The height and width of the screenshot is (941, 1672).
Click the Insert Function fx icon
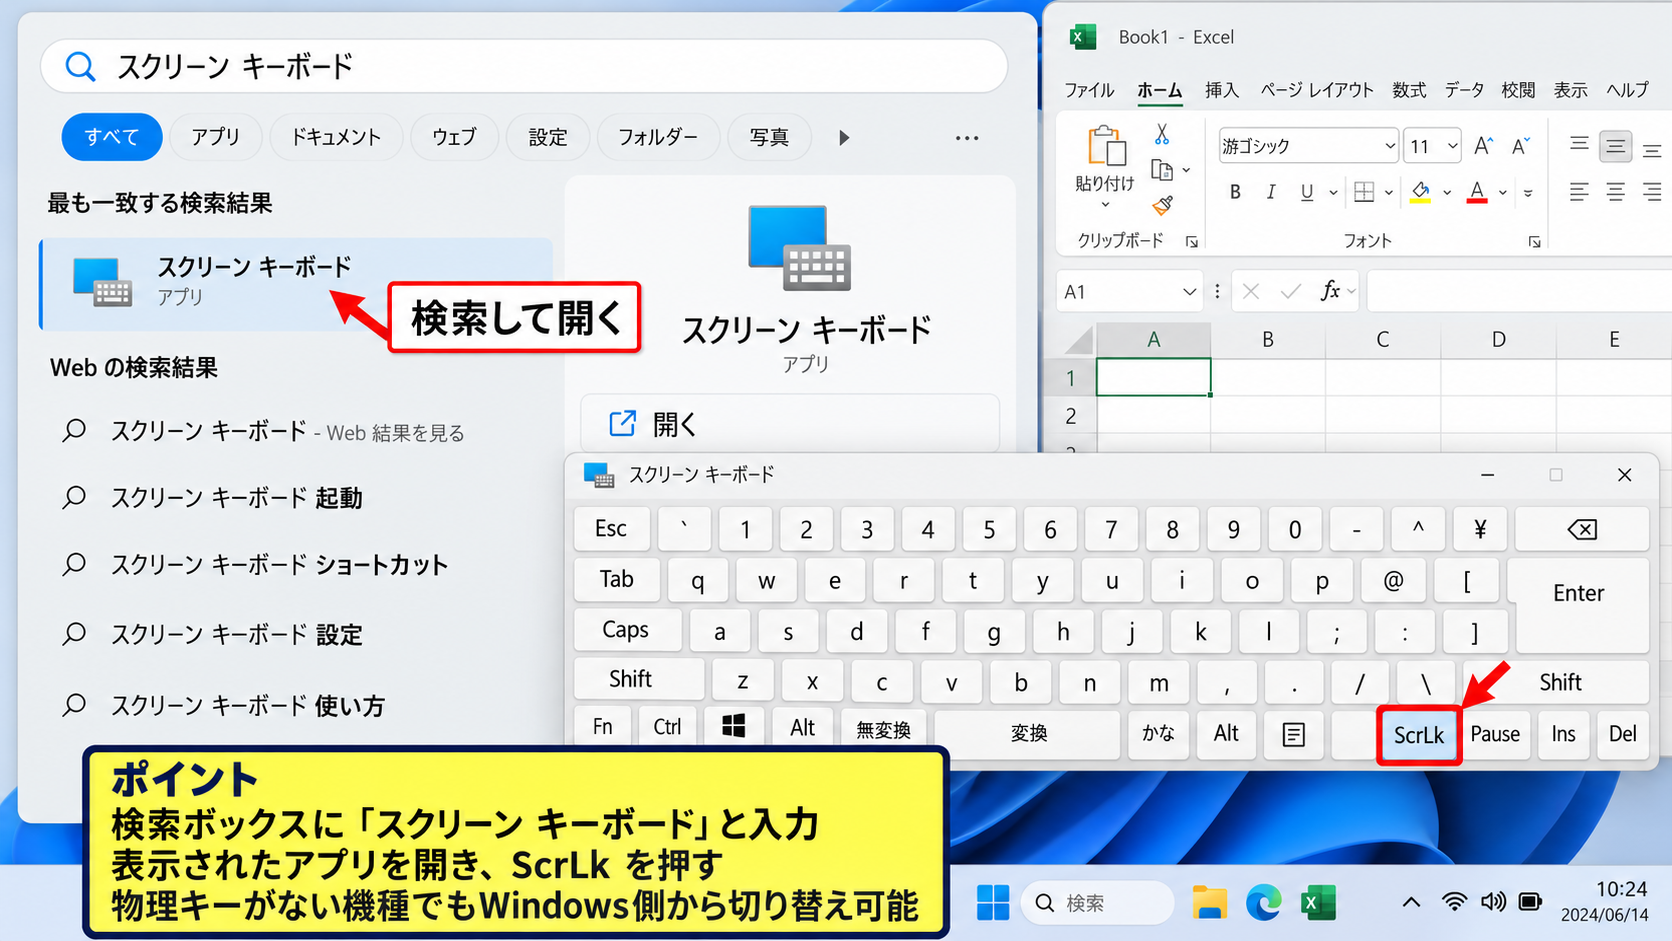[x=1330, y=291]
